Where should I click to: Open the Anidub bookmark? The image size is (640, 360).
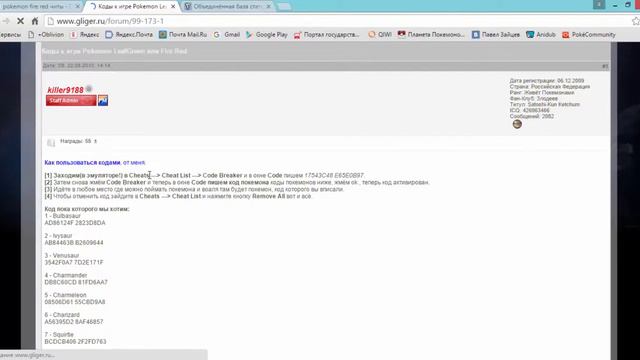[x=541, y=35]
